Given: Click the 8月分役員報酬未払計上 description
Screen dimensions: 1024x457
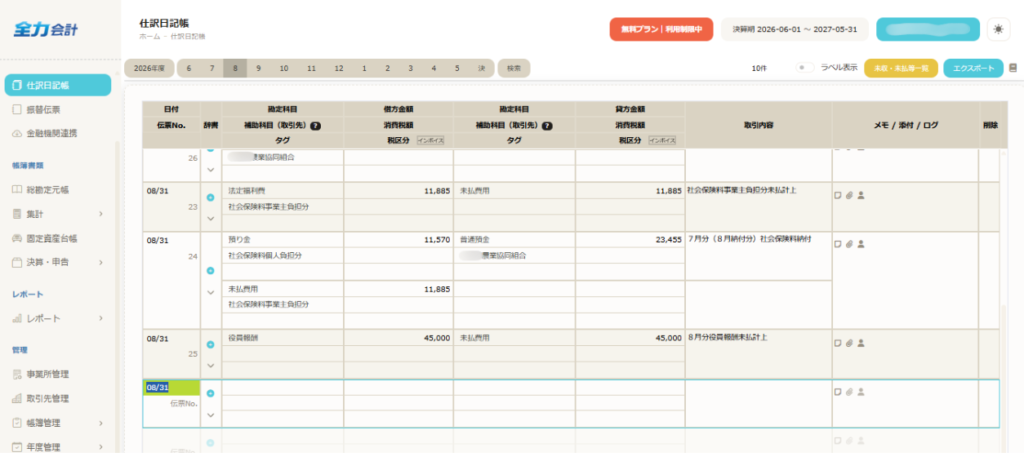Looking at the screenshot, I should (728, 338).
